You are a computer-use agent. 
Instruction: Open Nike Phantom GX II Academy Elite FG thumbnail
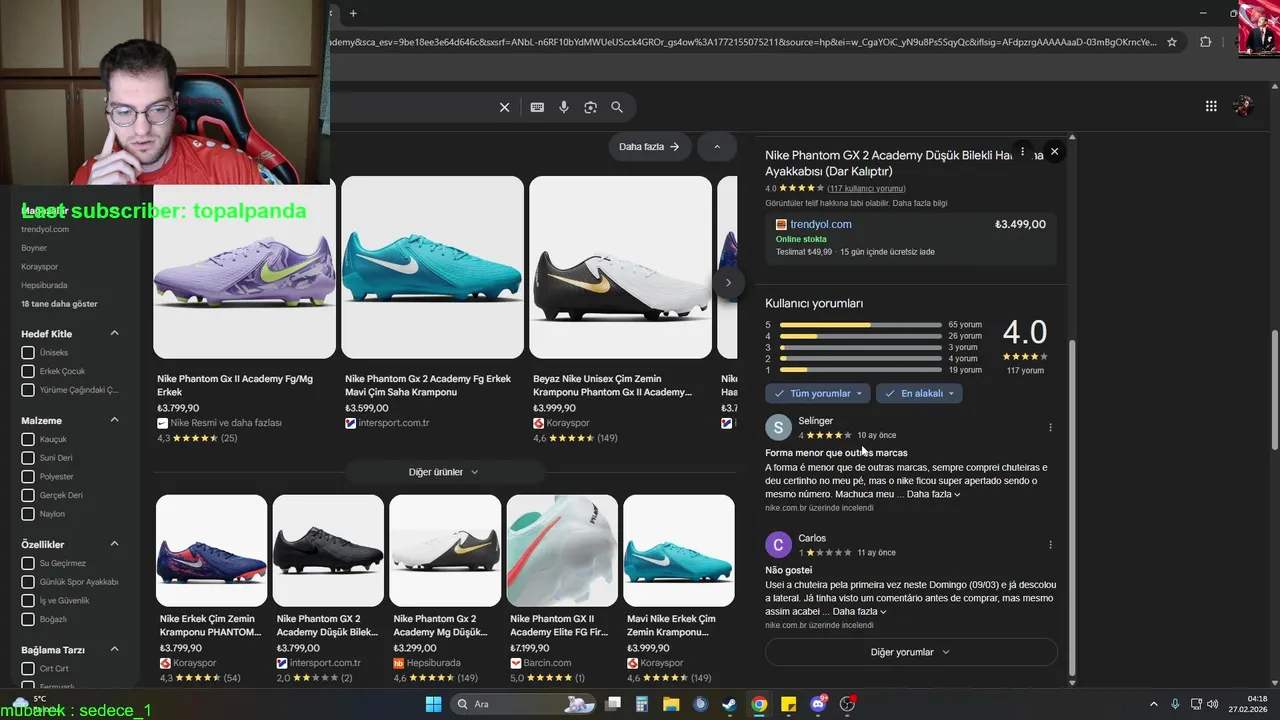point(562,550)
